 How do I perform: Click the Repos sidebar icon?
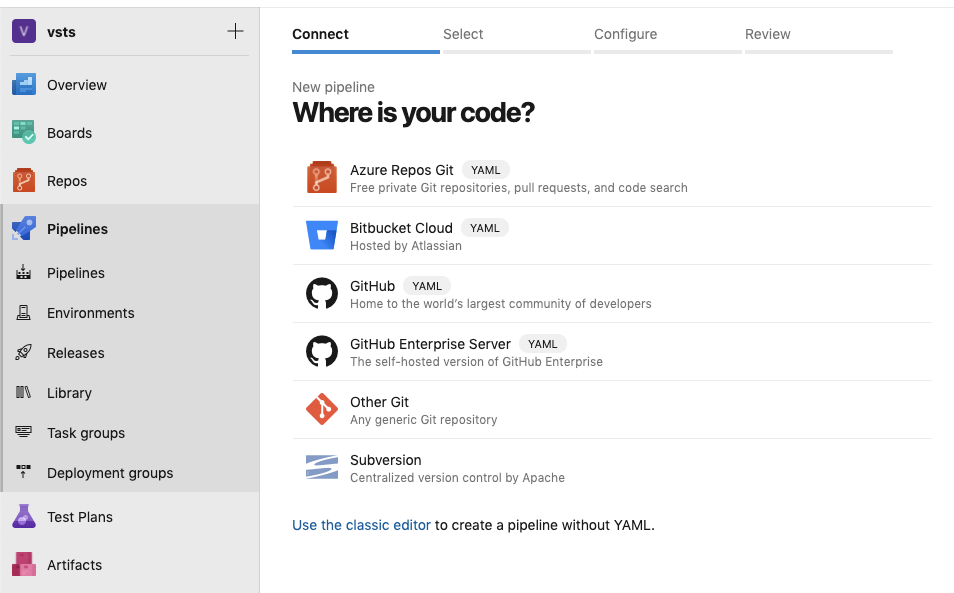pyautogui.click(x=24, y=181)
